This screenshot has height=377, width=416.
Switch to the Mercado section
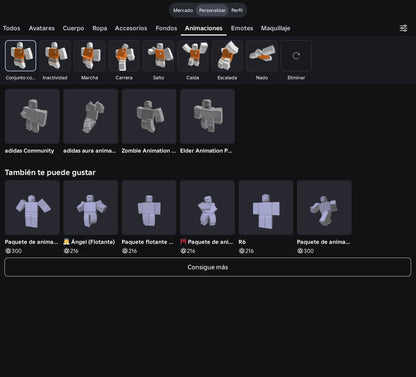[183, 10]
